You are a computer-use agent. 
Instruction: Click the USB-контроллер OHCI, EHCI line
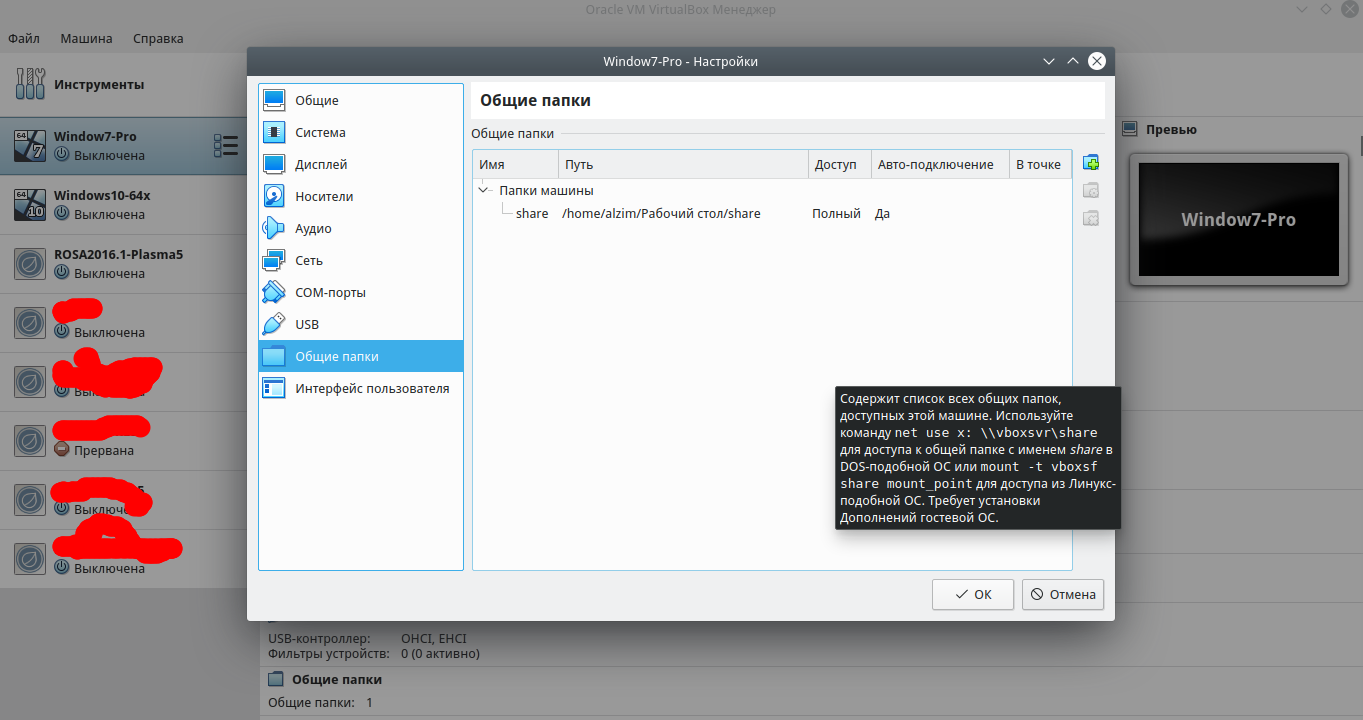point(367,638)
